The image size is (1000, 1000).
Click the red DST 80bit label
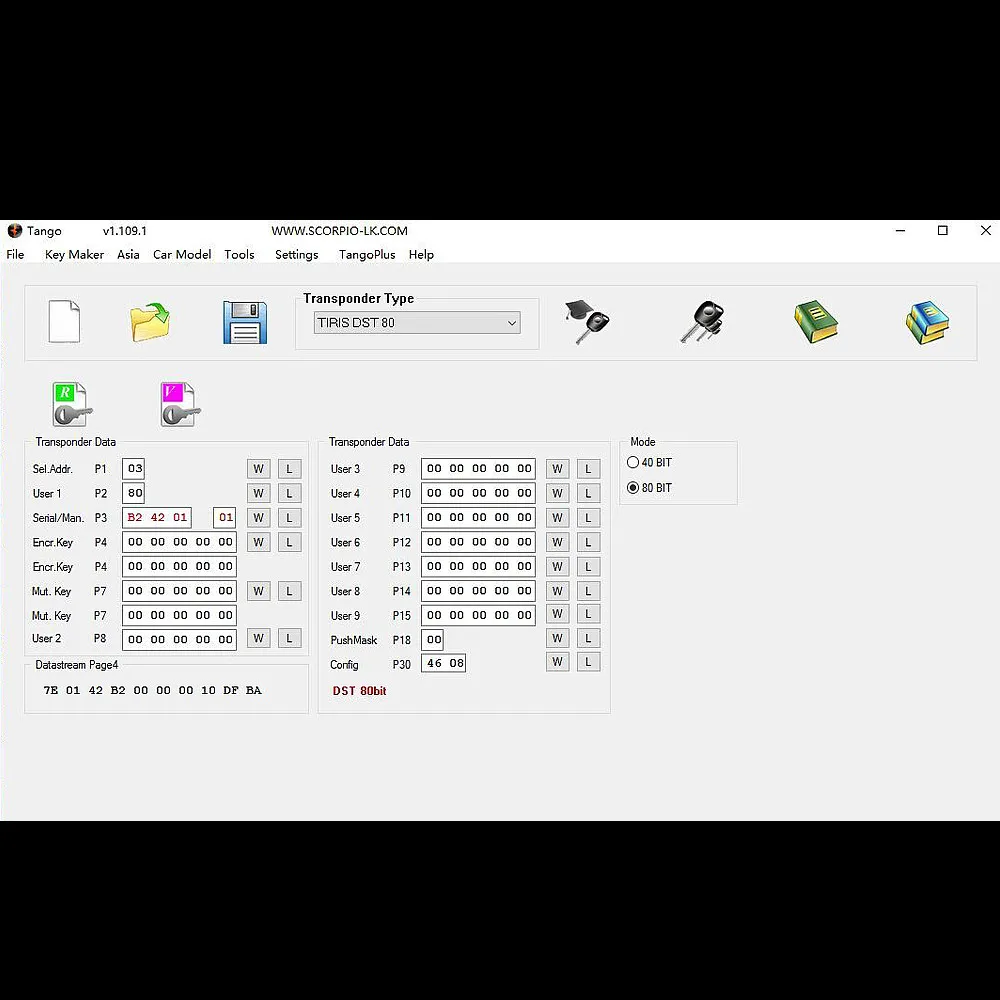click(359, 691)
